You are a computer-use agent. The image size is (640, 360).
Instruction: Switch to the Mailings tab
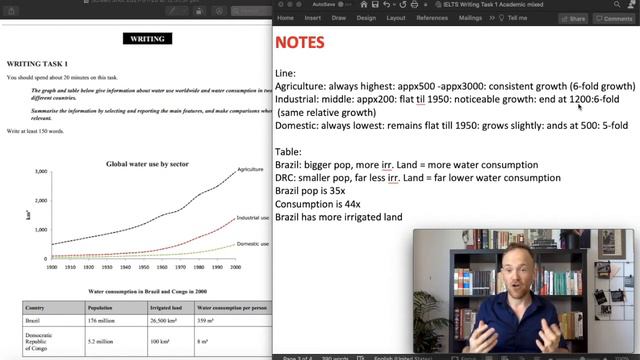pyautogui.click(x=470, y=18)
